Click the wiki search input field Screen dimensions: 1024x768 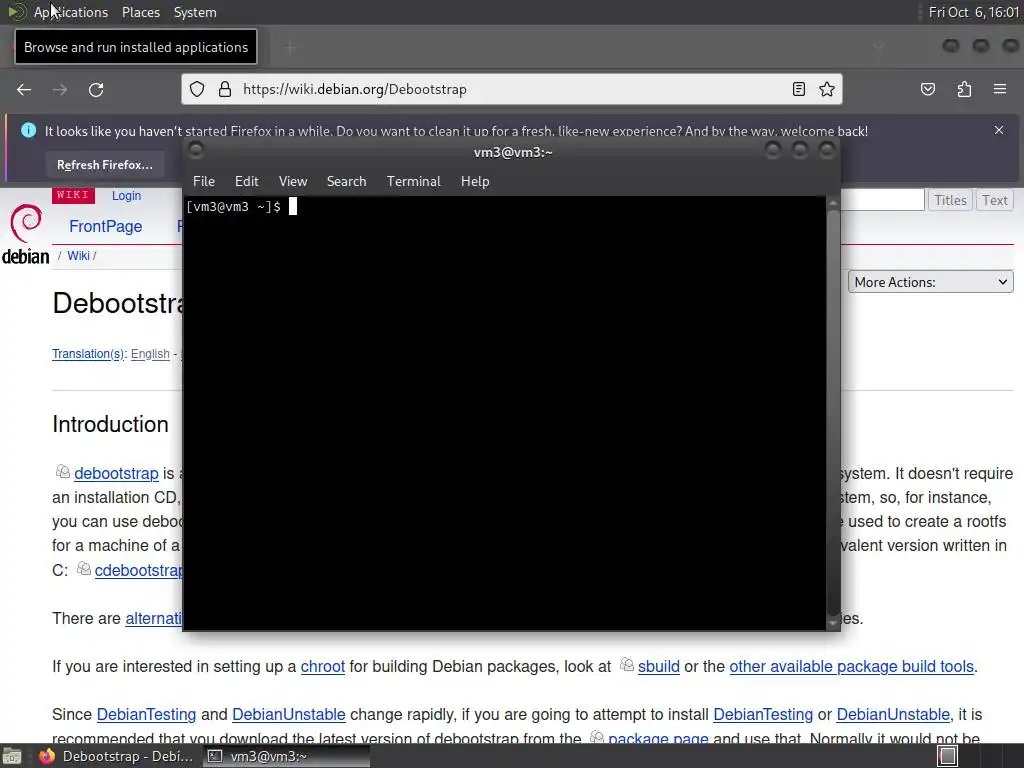click(882, 200)
